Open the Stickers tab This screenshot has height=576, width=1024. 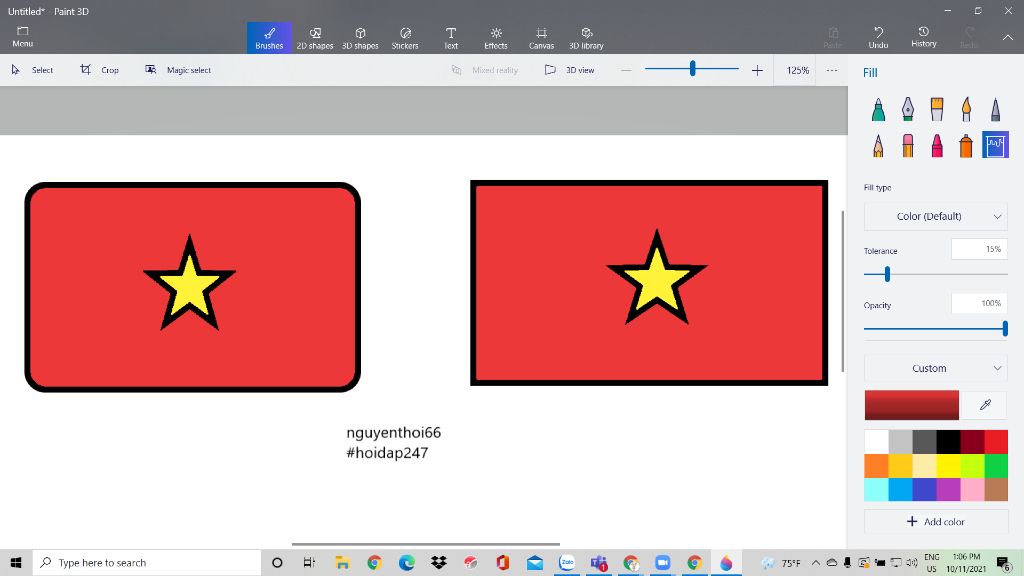(x=405, y=37)
